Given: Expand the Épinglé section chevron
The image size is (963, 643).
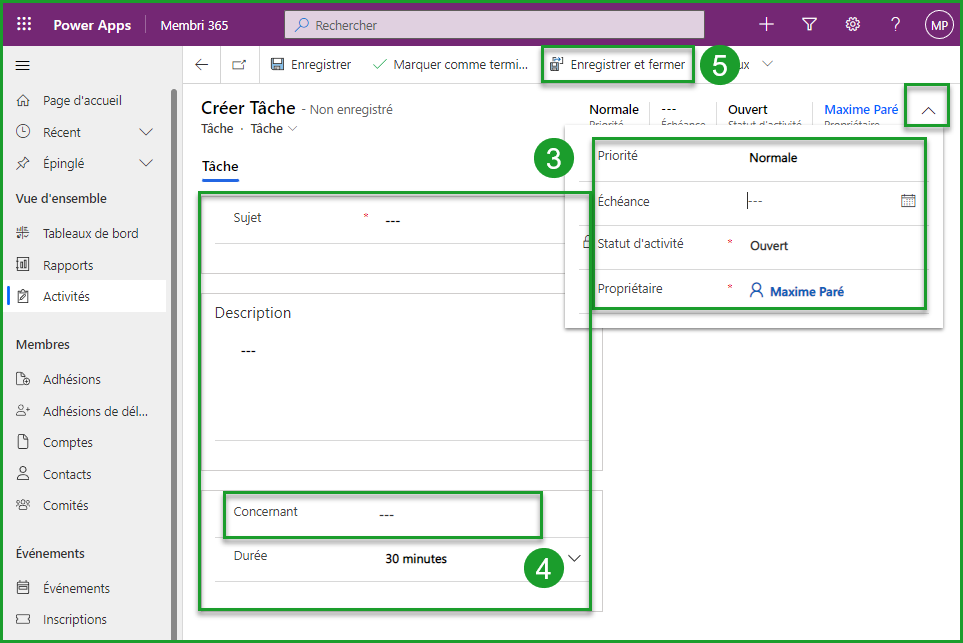Looking at the screenshot, I should pyautogui.click(x=146, y=163).
